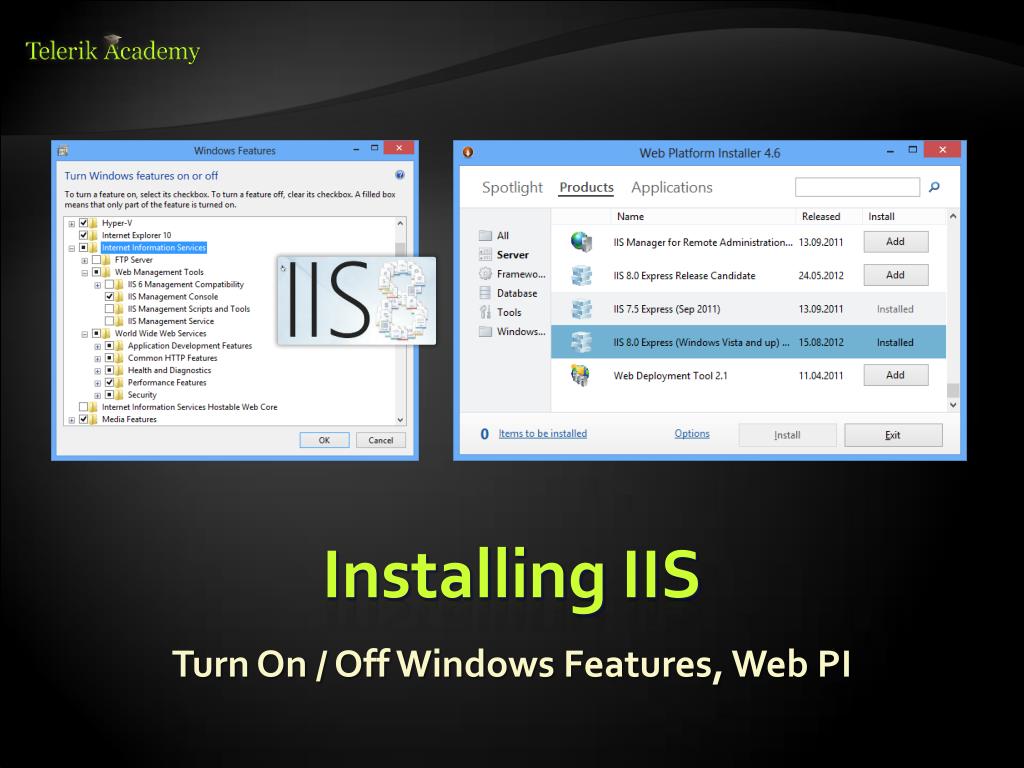
Task: Toggle the Hyper-V checkbox
Action: [84, 223]
